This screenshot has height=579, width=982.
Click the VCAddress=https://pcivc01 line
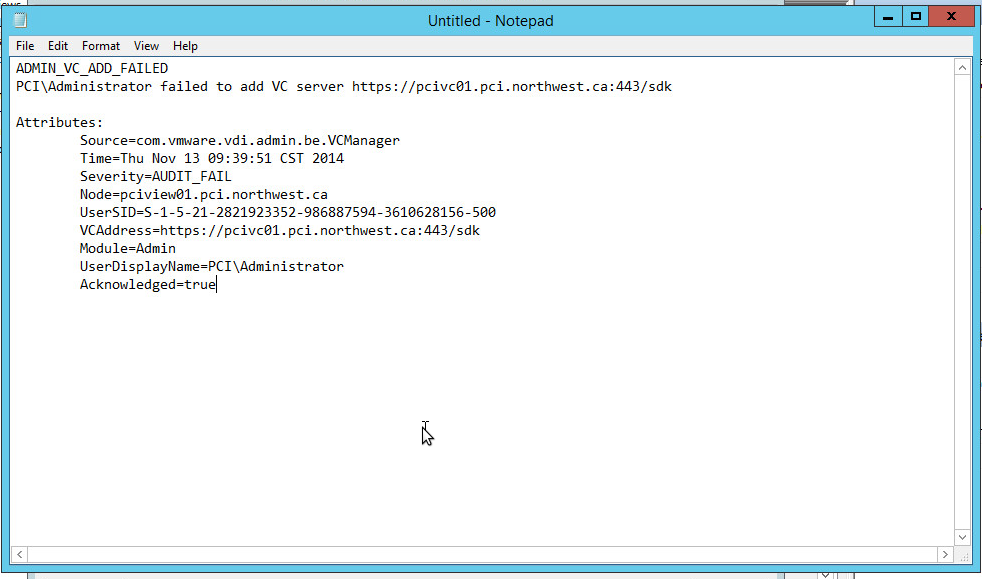coord(280,231)
